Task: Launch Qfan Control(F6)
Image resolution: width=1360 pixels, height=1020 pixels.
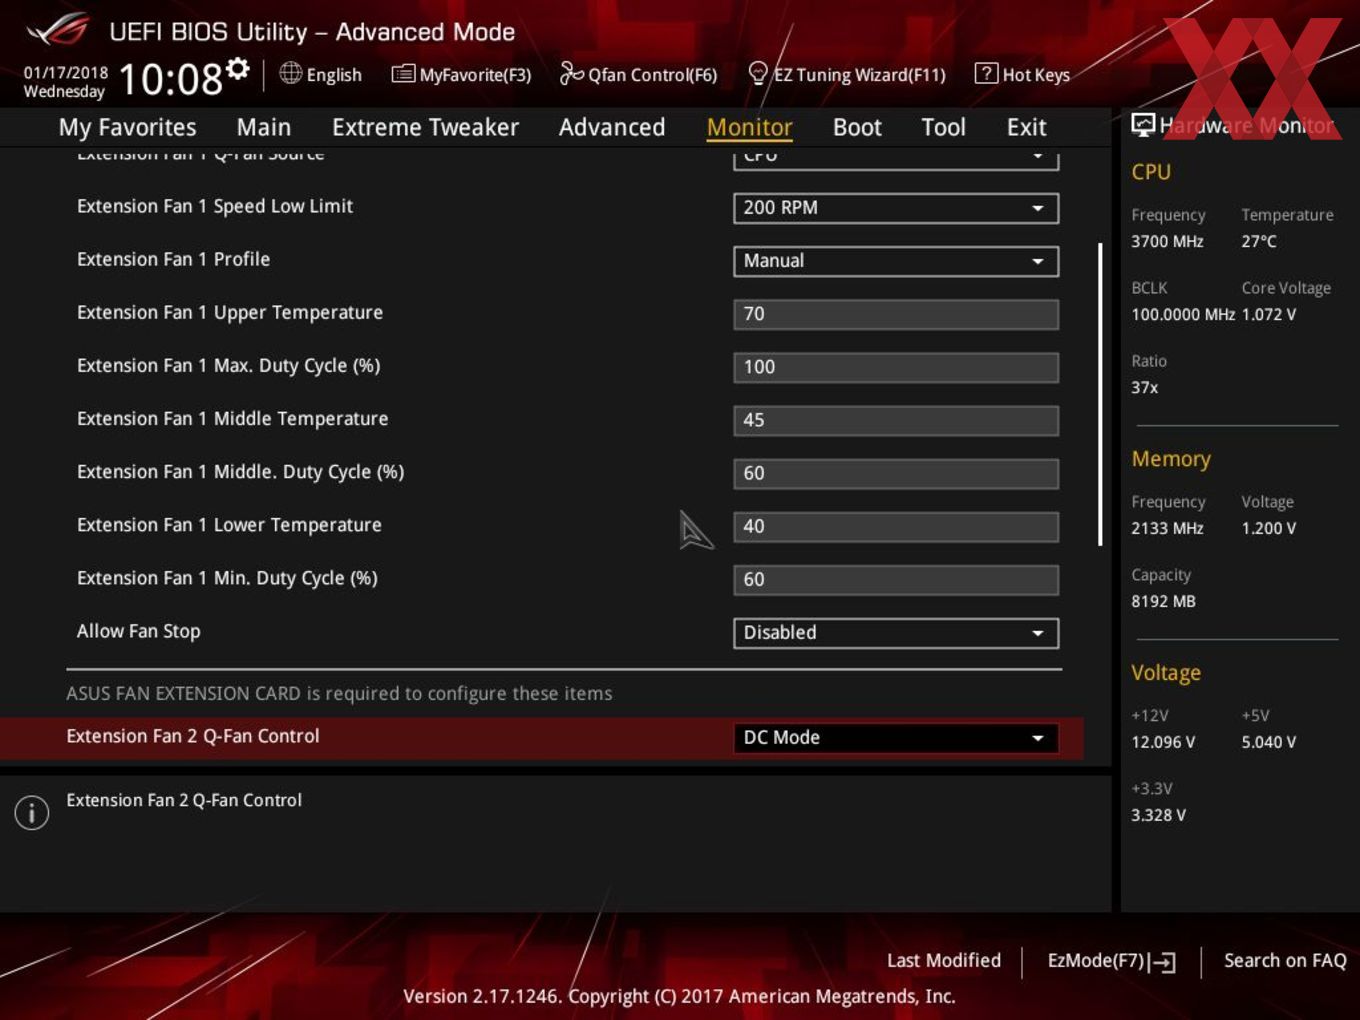Action: (x=638, y=74)
